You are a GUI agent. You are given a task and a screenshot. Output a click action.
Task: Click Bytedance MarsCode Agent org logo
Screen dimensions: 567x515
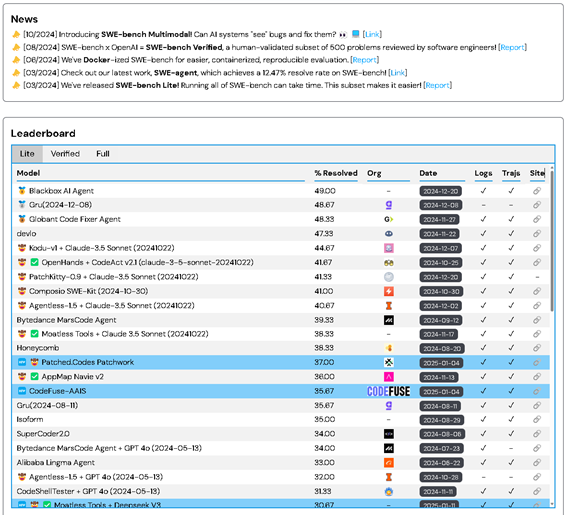coord(389,320)
